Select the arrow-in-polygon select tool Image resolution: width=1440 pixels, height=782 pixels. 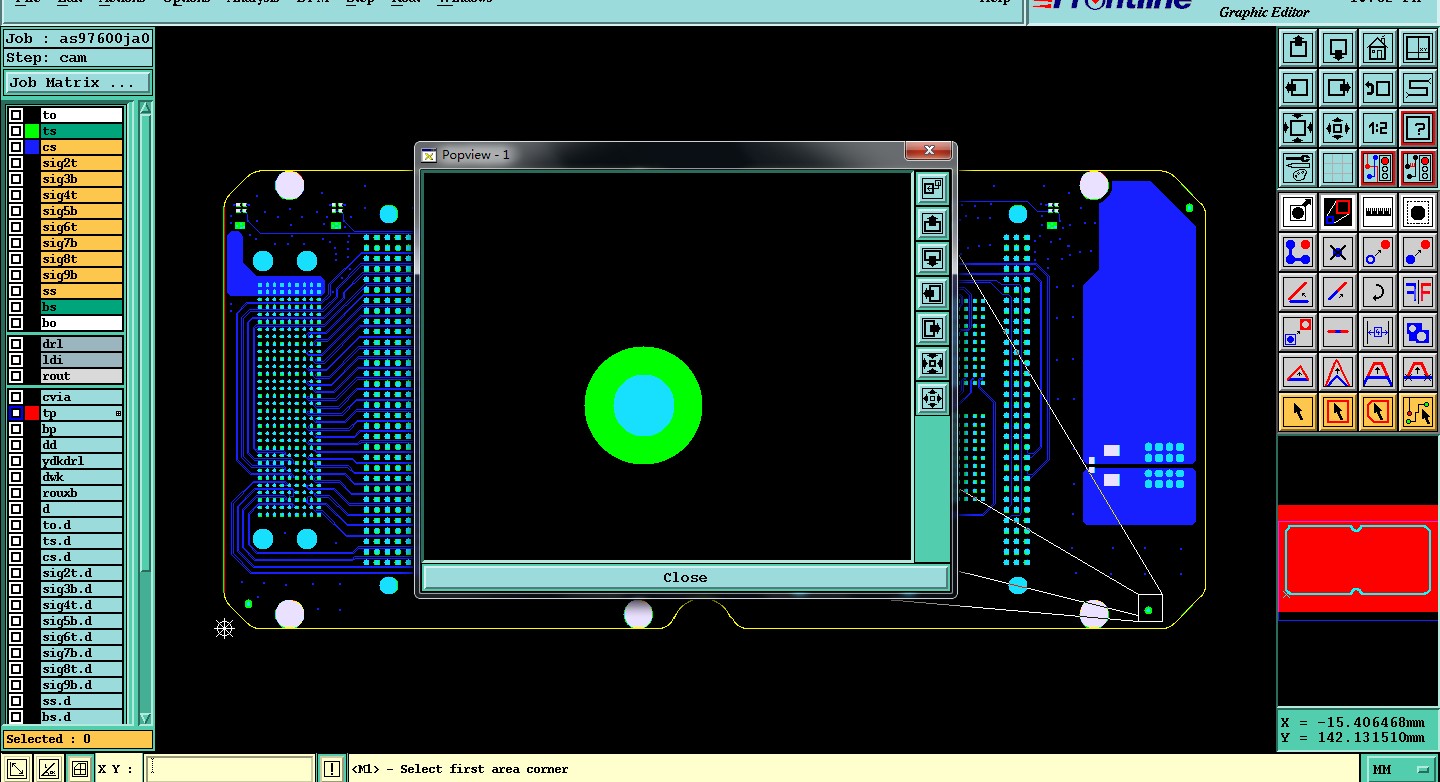pyautogui.click(x=1378, y=411)
